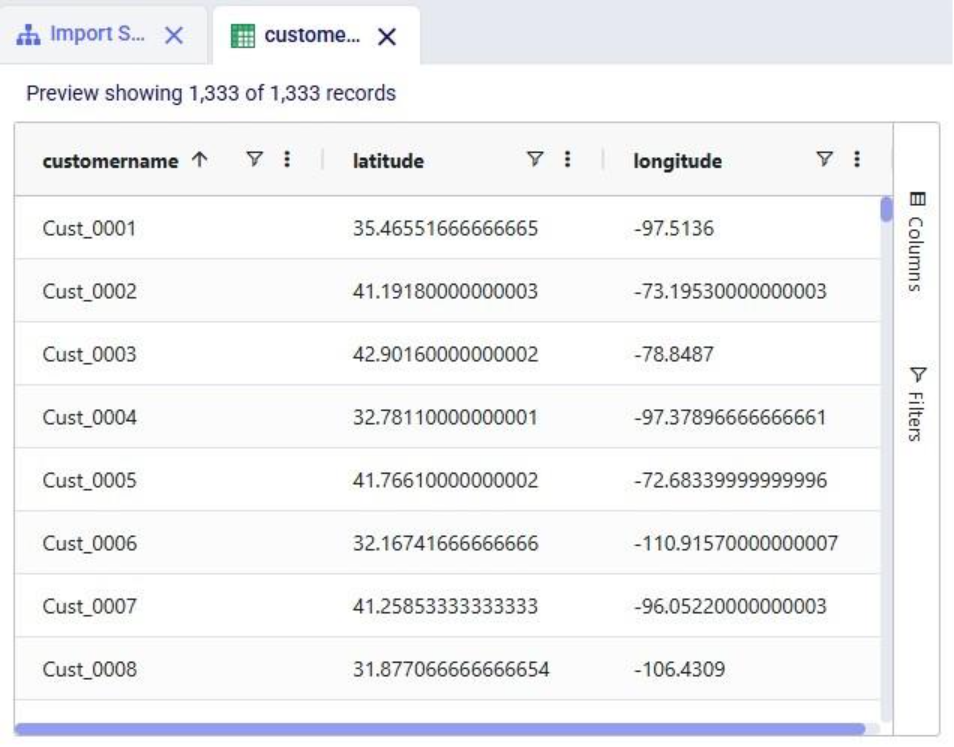Screen dimensions: 954x747
Task: Click longitude value -73.19530000000003
Action: pos(730,291)
